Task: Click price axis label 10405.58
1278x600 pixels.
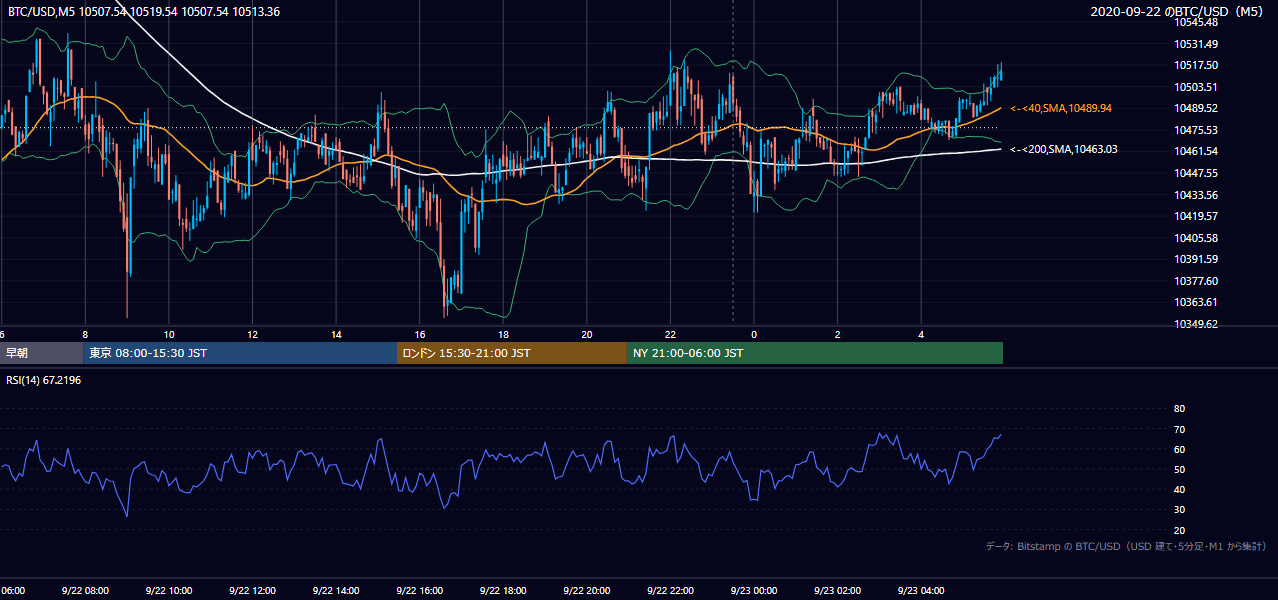Action: pos(1196,238)
